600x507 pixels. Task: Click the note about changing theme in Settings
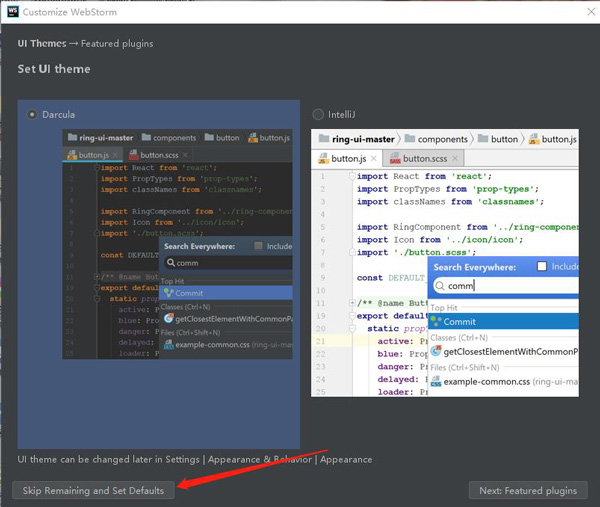[x=195, y=459]
